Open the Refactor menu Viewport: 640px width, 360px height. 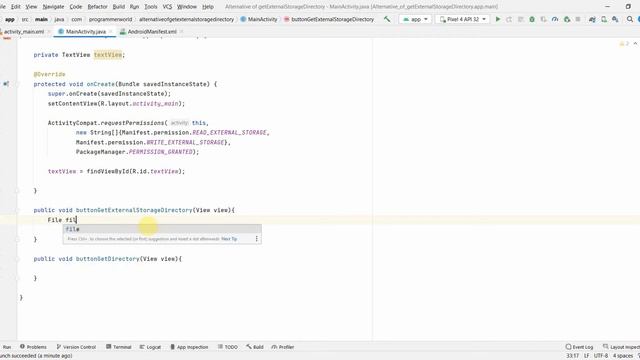point(98,7)
